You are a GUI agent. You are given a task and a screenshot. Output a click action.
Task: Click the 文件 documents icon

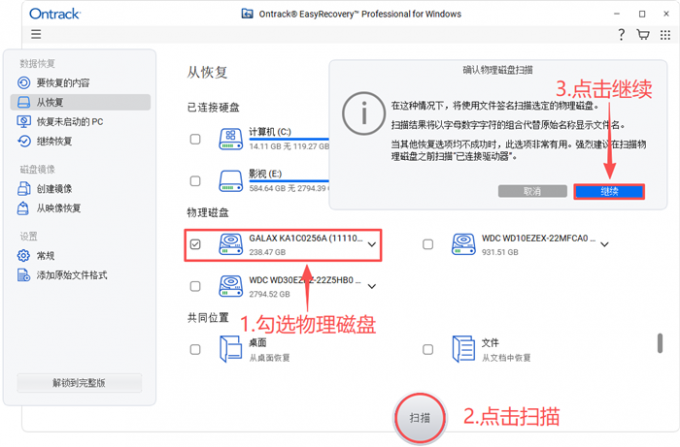pyautogui.click(x=464, y=349)
